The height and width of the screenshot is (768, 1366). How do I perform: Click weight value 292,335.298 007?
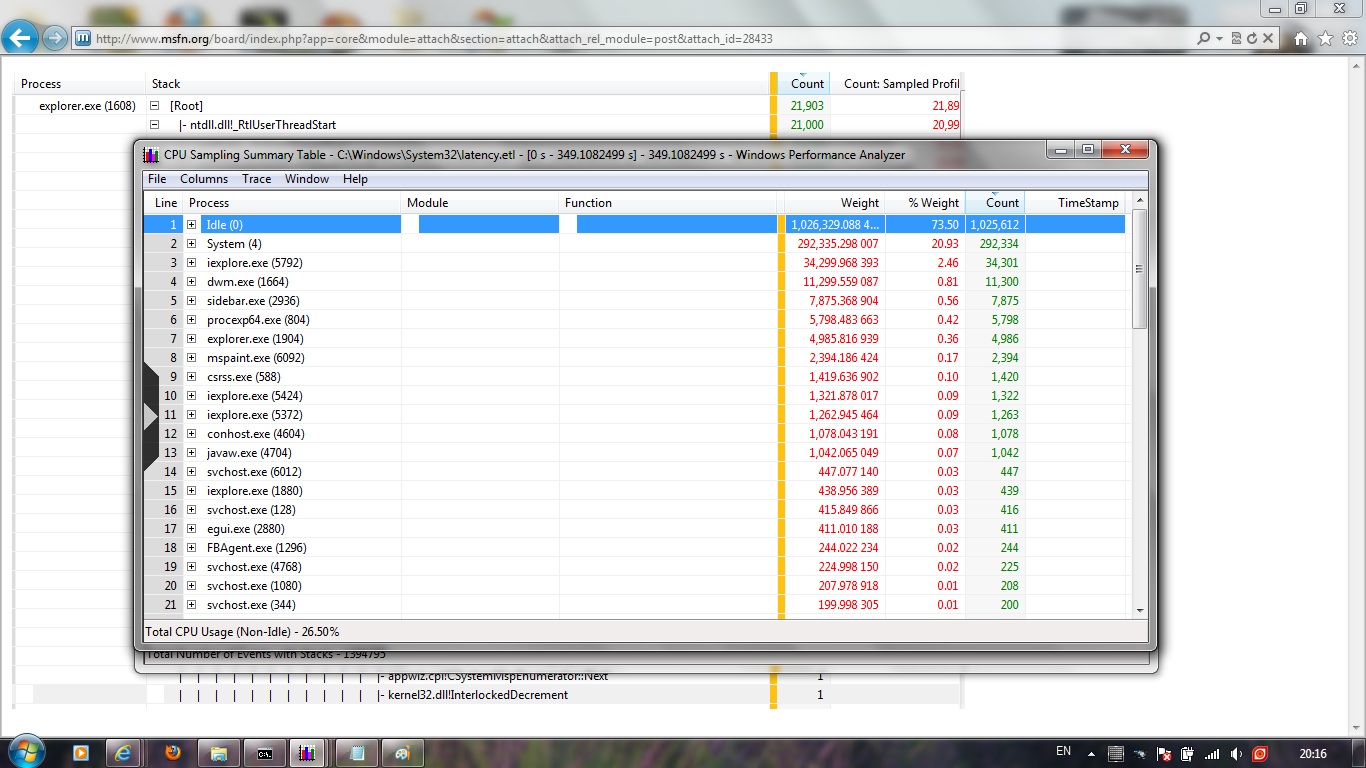[x=837, y=244]
